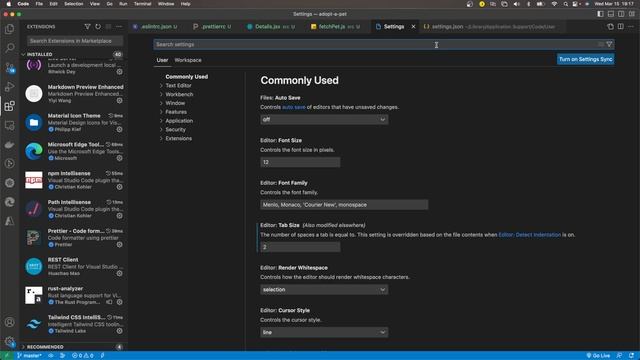
Task: Open the Cursor Style dropdown
Action: (x=324, y=332)
